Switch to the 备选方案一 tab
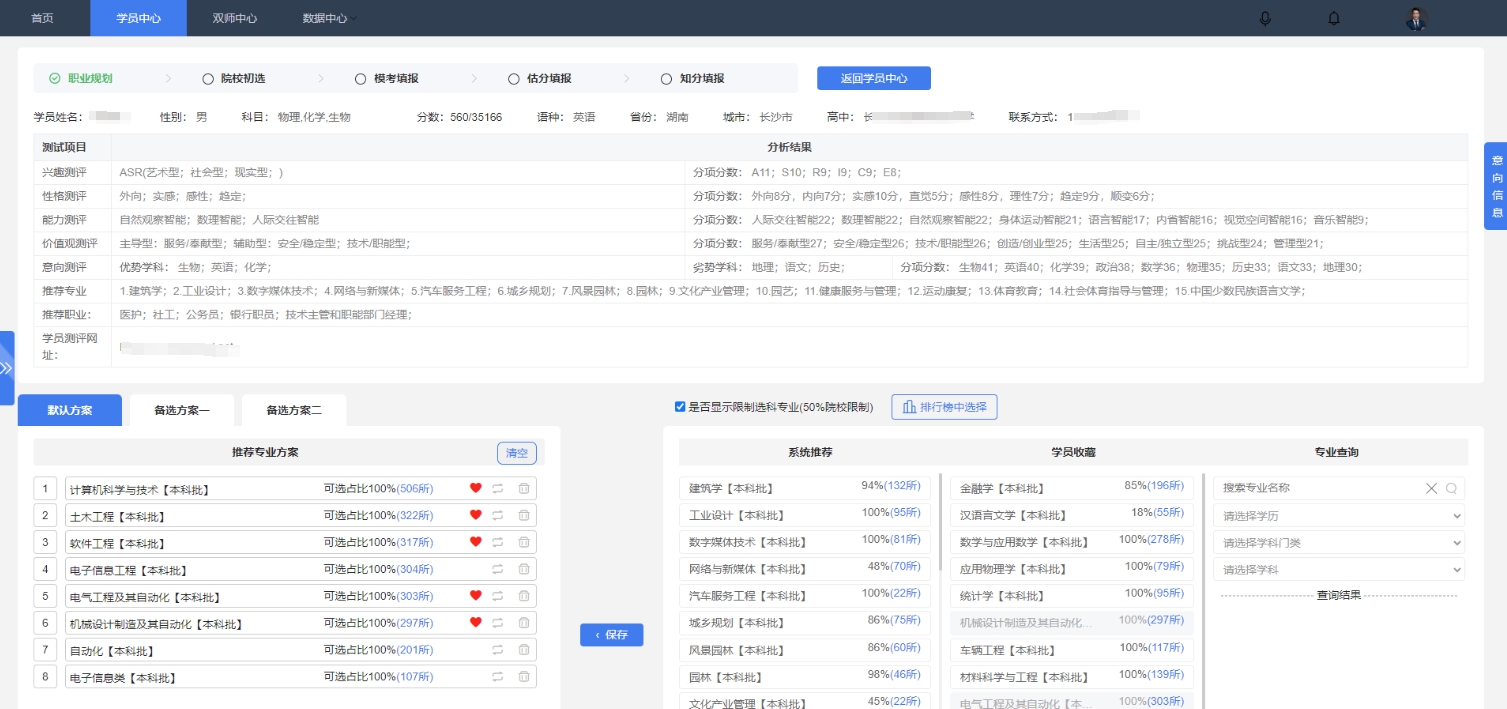 [181, 410]
